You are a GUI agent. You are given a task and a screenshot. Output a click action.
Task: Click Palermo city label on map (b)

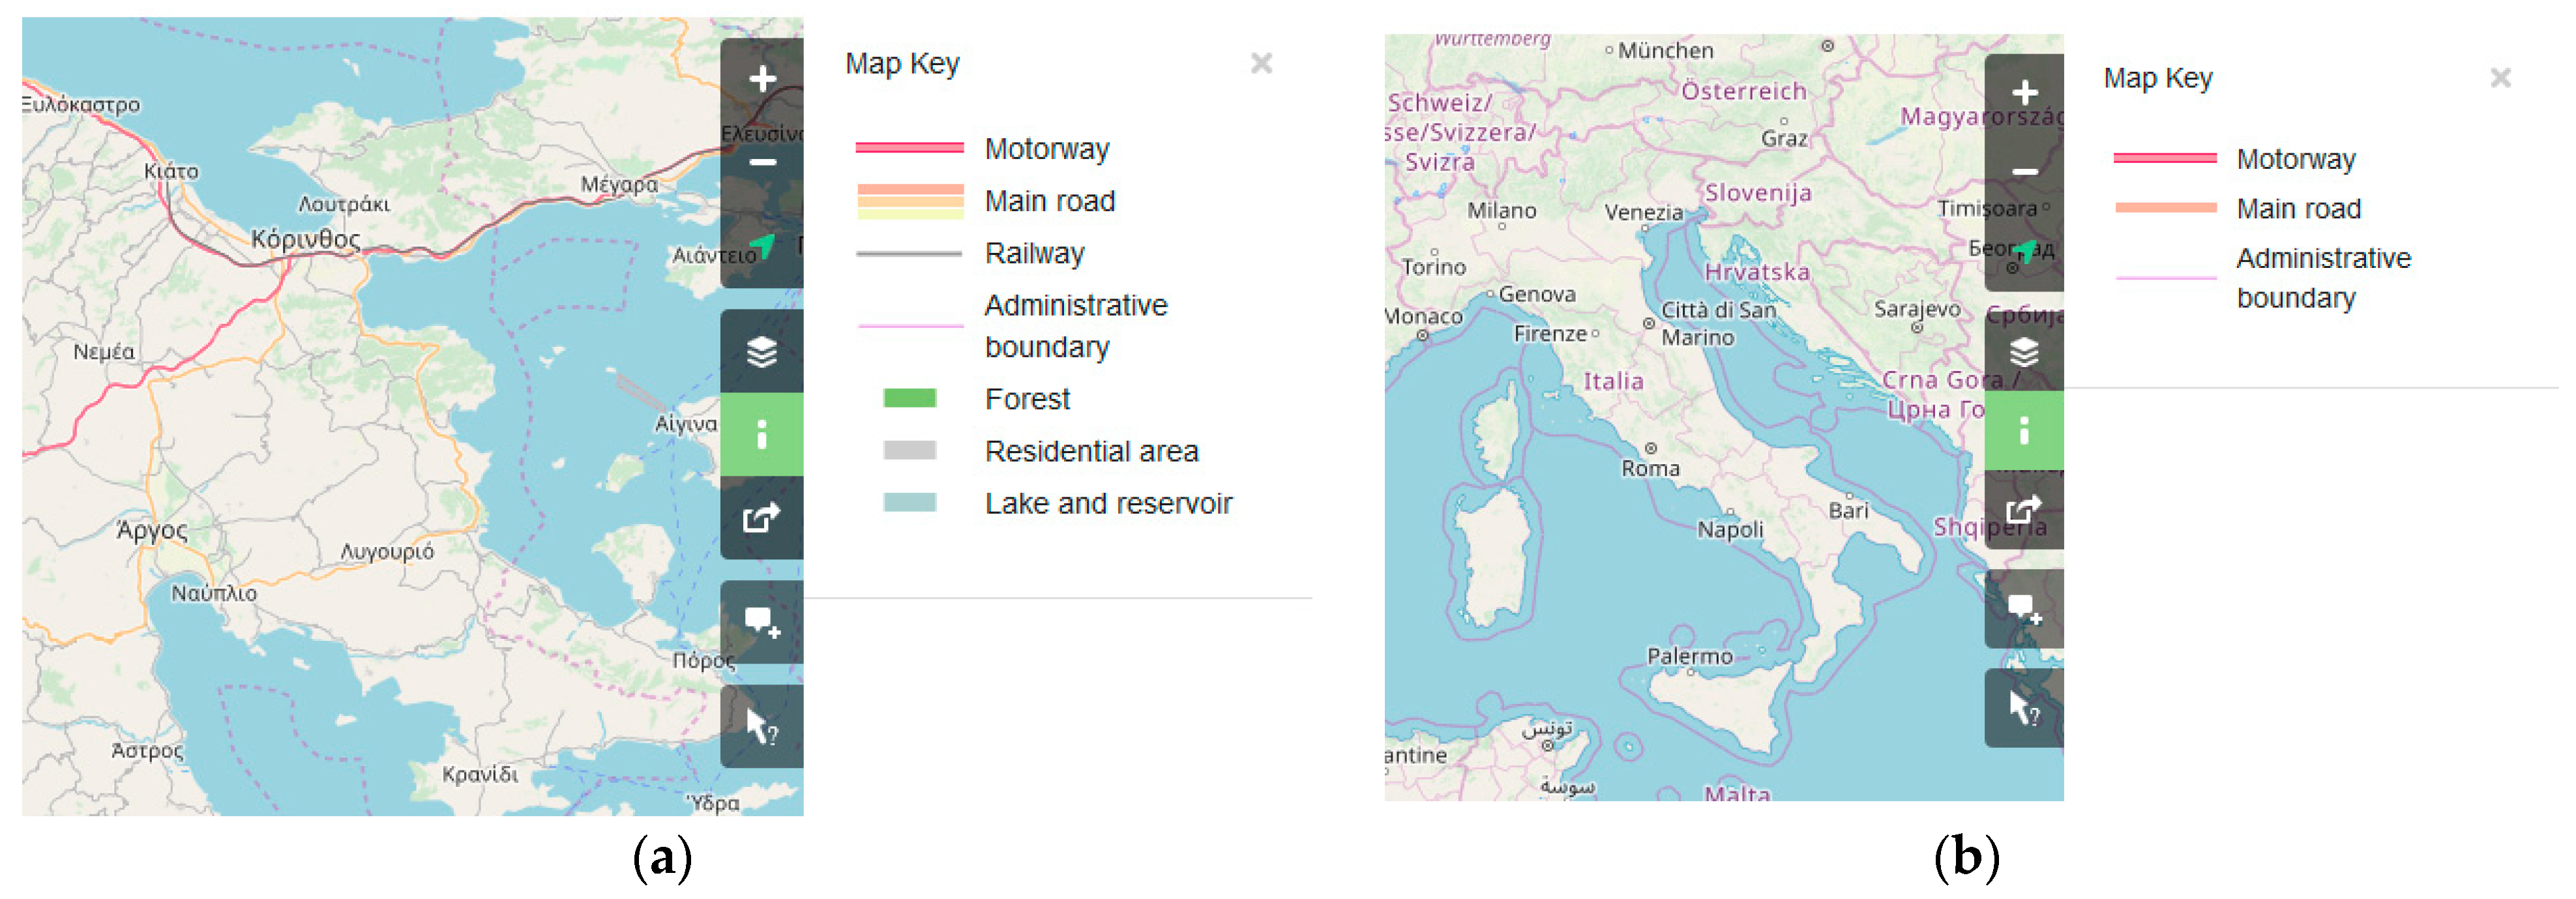pos(1689,657)
